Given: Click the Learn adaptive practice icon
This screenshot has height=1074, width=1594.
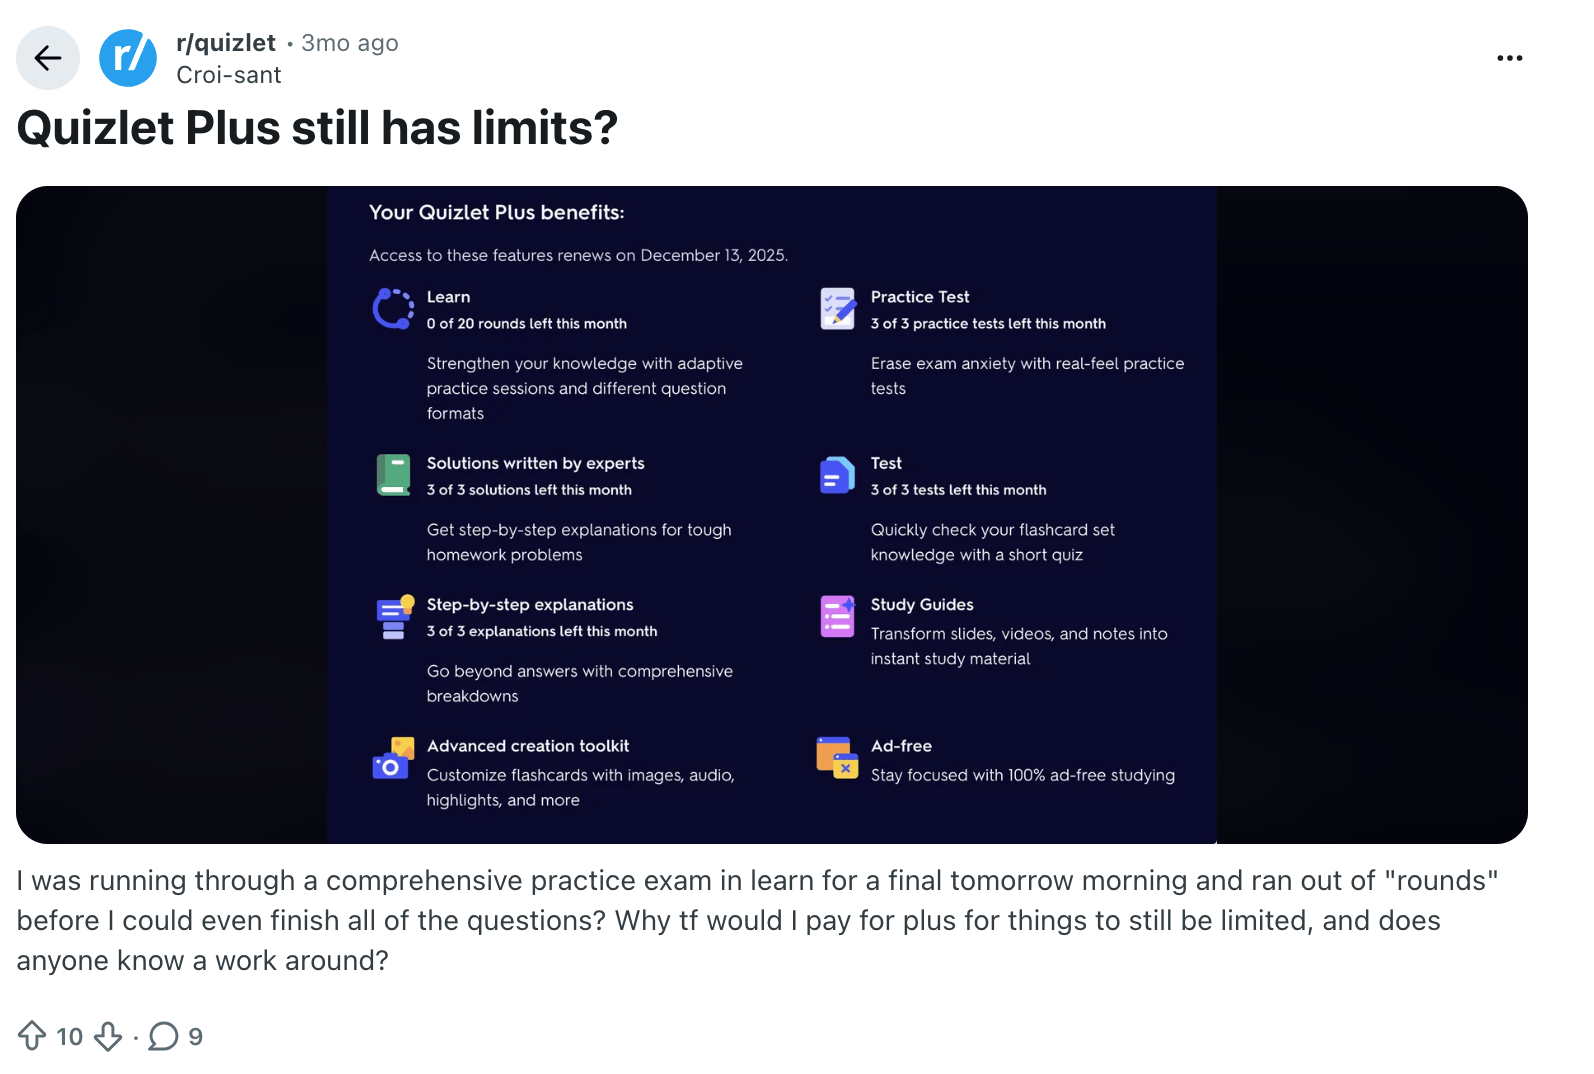Looking at the screenshot, I should click(x=393, y=308).
